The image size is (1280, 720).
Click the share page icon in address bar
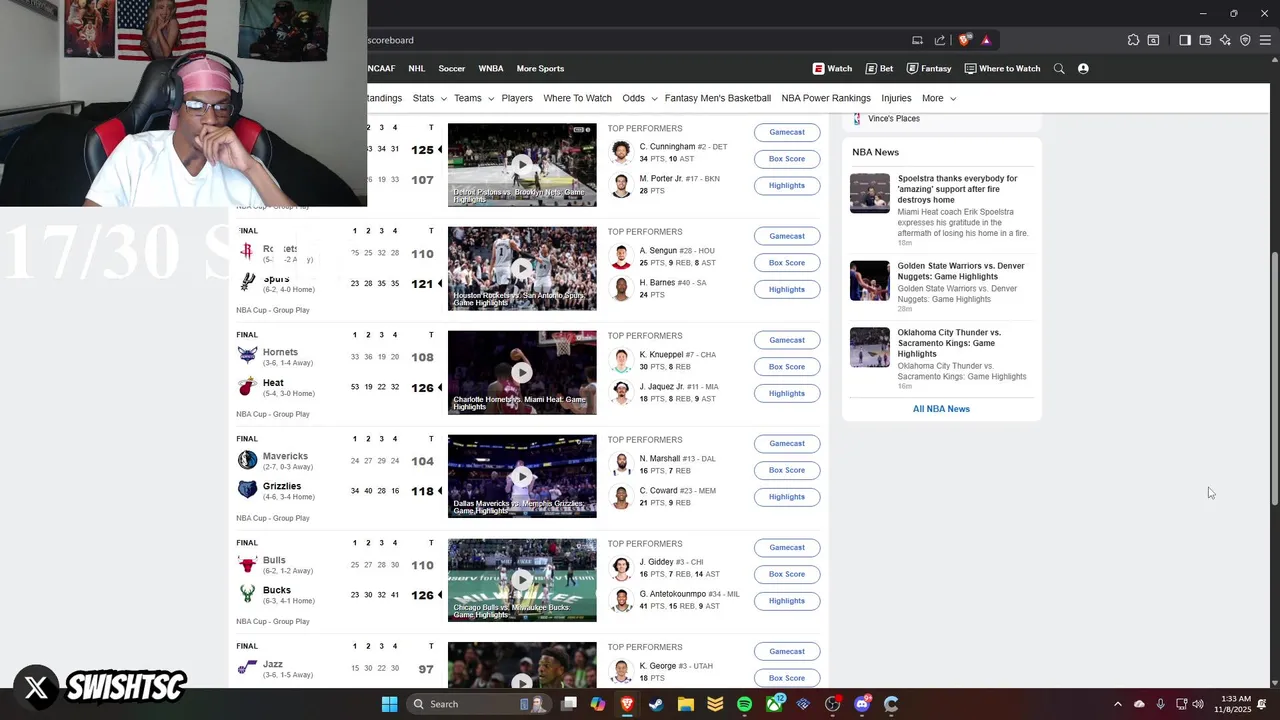point(940,40)
